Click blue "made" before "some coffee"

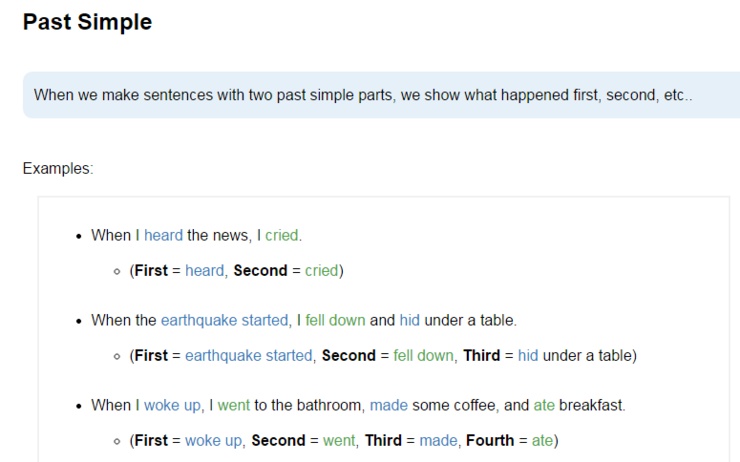tap(389, 406)
